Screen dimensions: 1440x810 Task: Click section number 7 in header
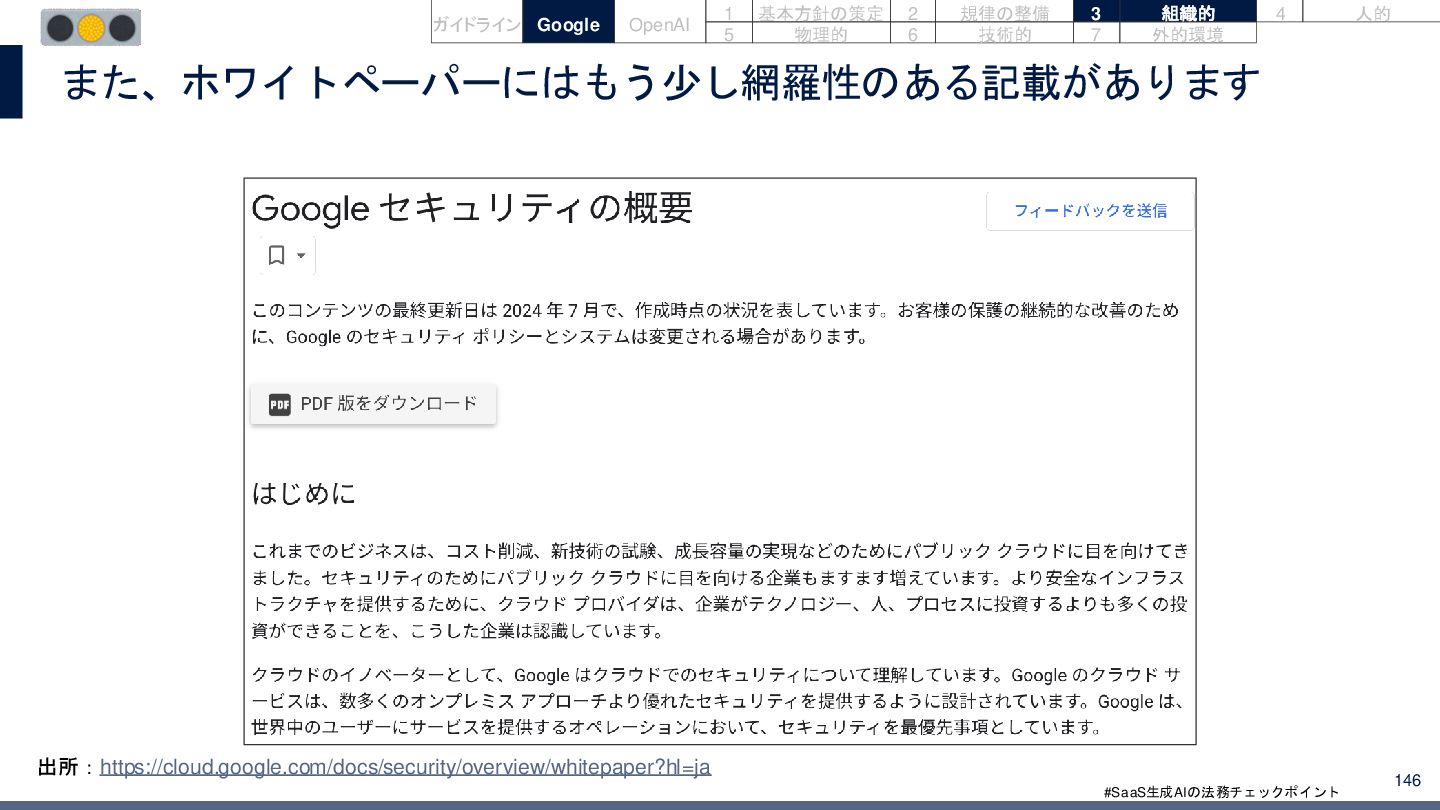point(1097,34)
